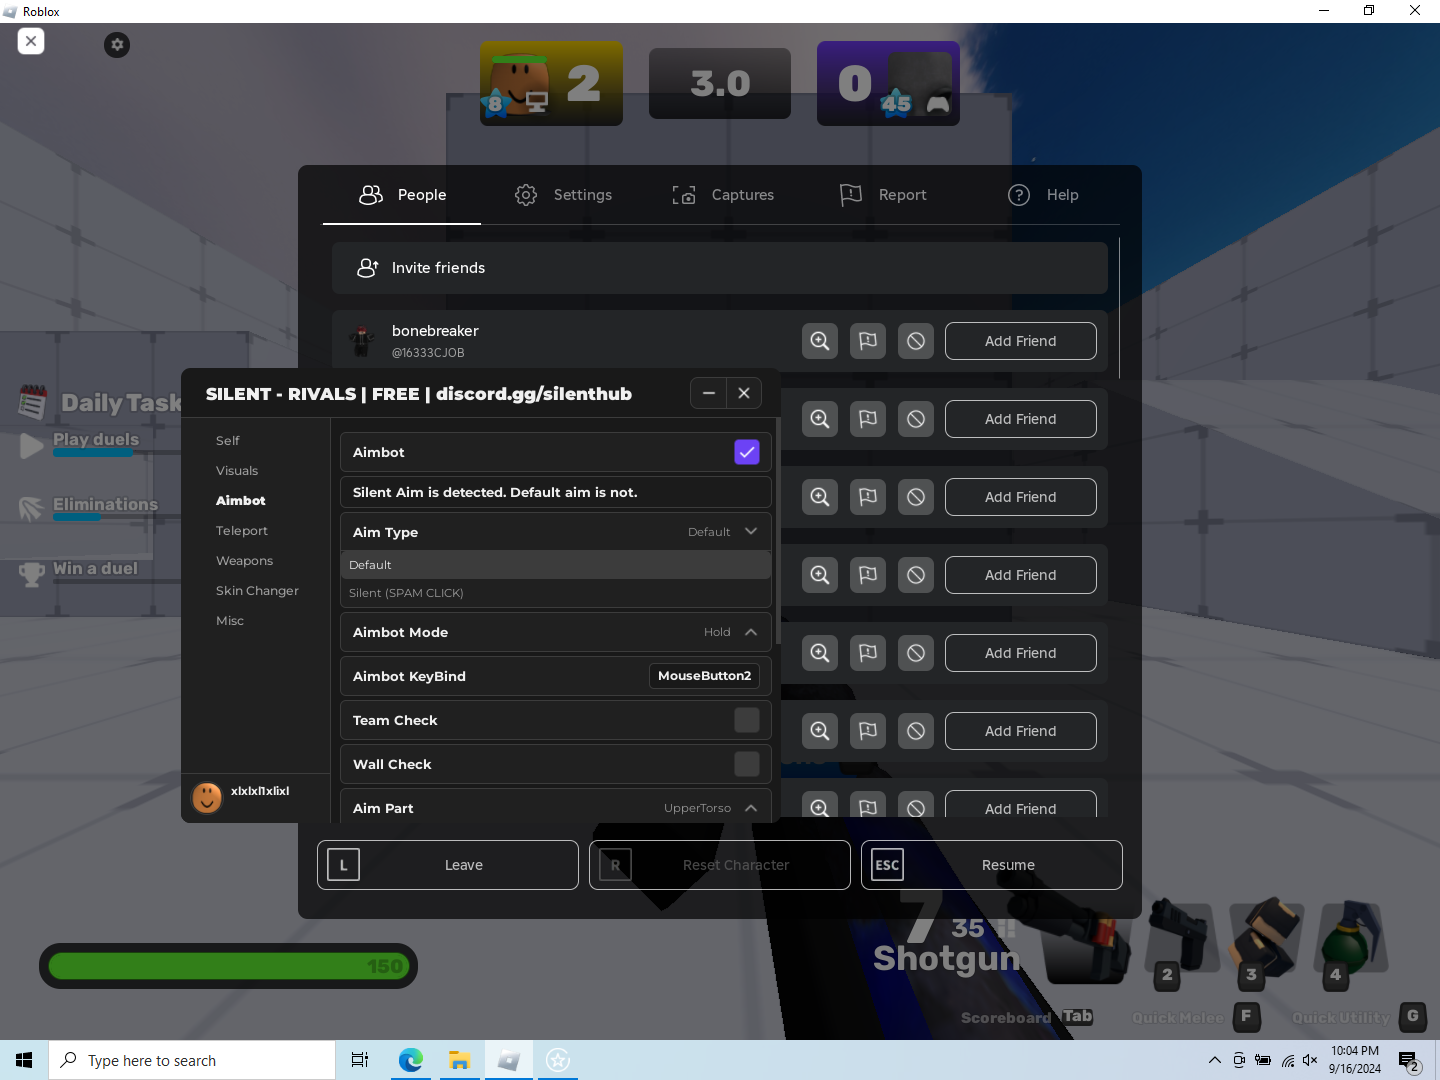Screen dimensions: 1440x1080
Task: Open the Help tab
Action: click(x=1043, y=195)
